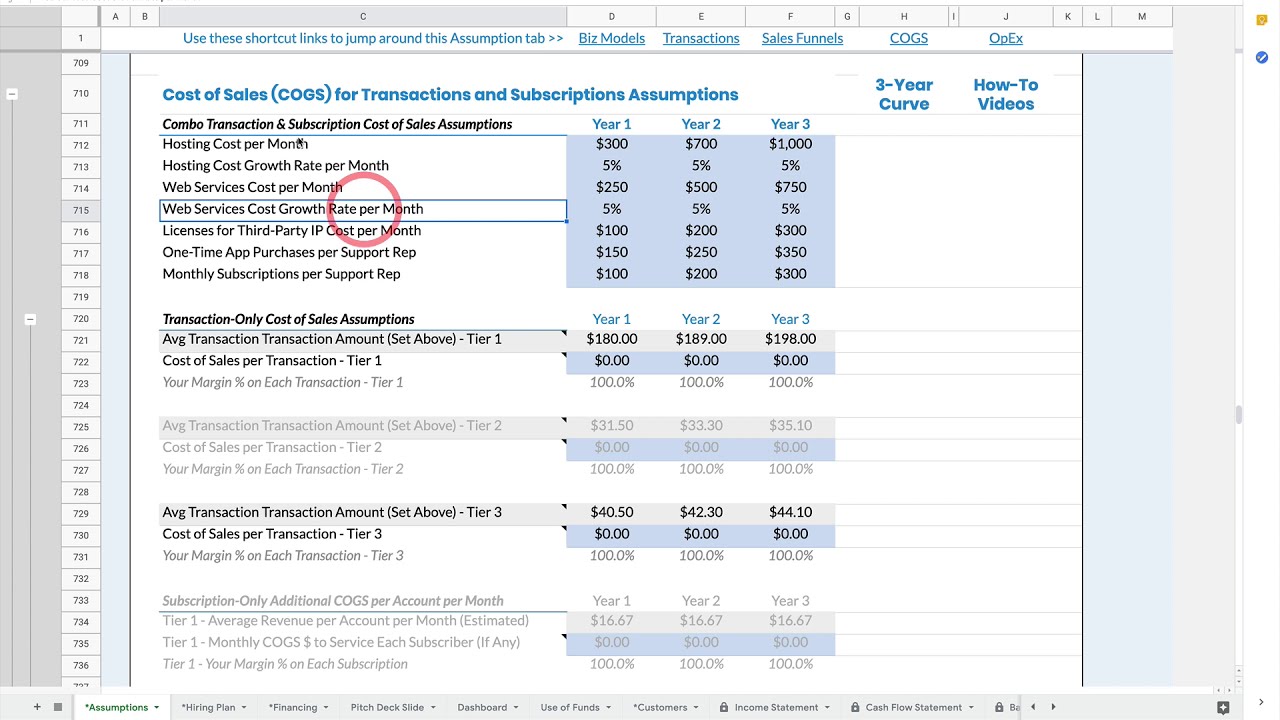
Task: Select column C header
Action: click(x=363, y=17)
